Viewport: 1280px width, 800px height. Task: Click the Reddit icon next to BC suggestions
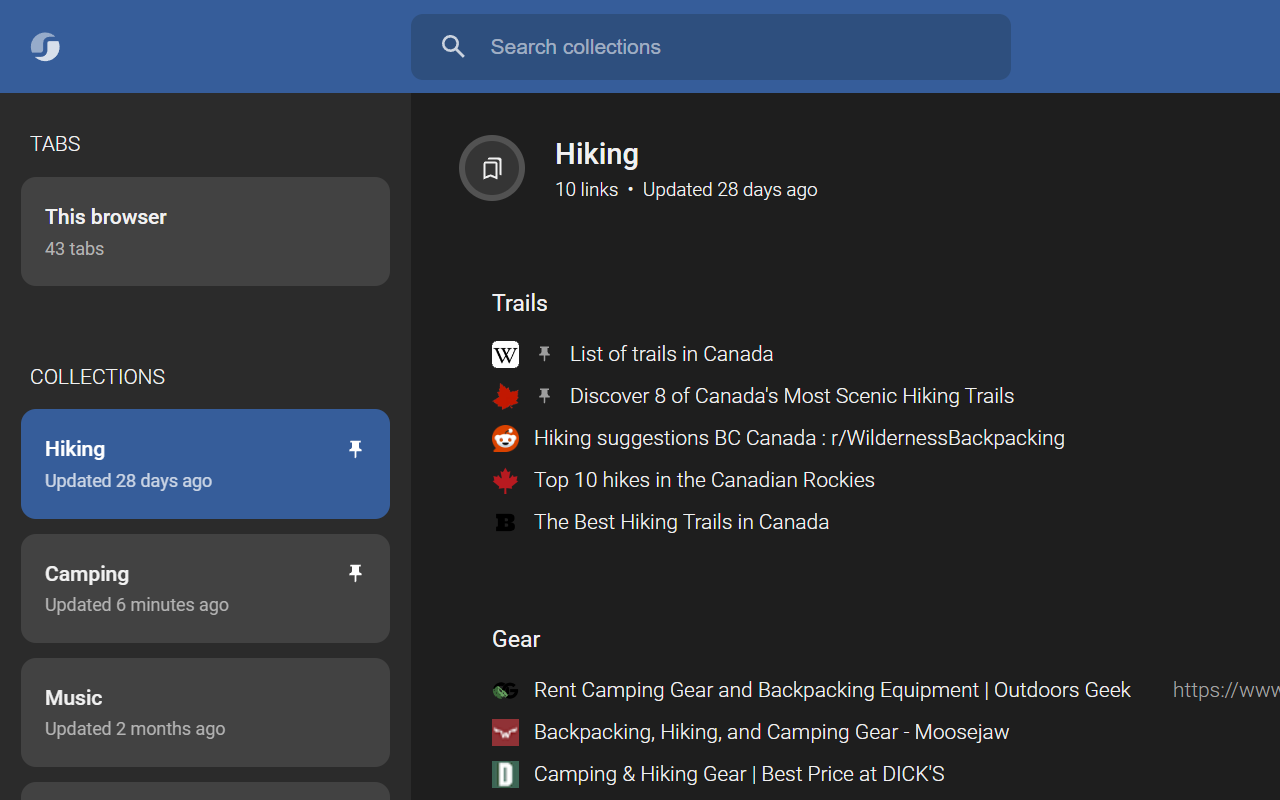coord(505,438)
